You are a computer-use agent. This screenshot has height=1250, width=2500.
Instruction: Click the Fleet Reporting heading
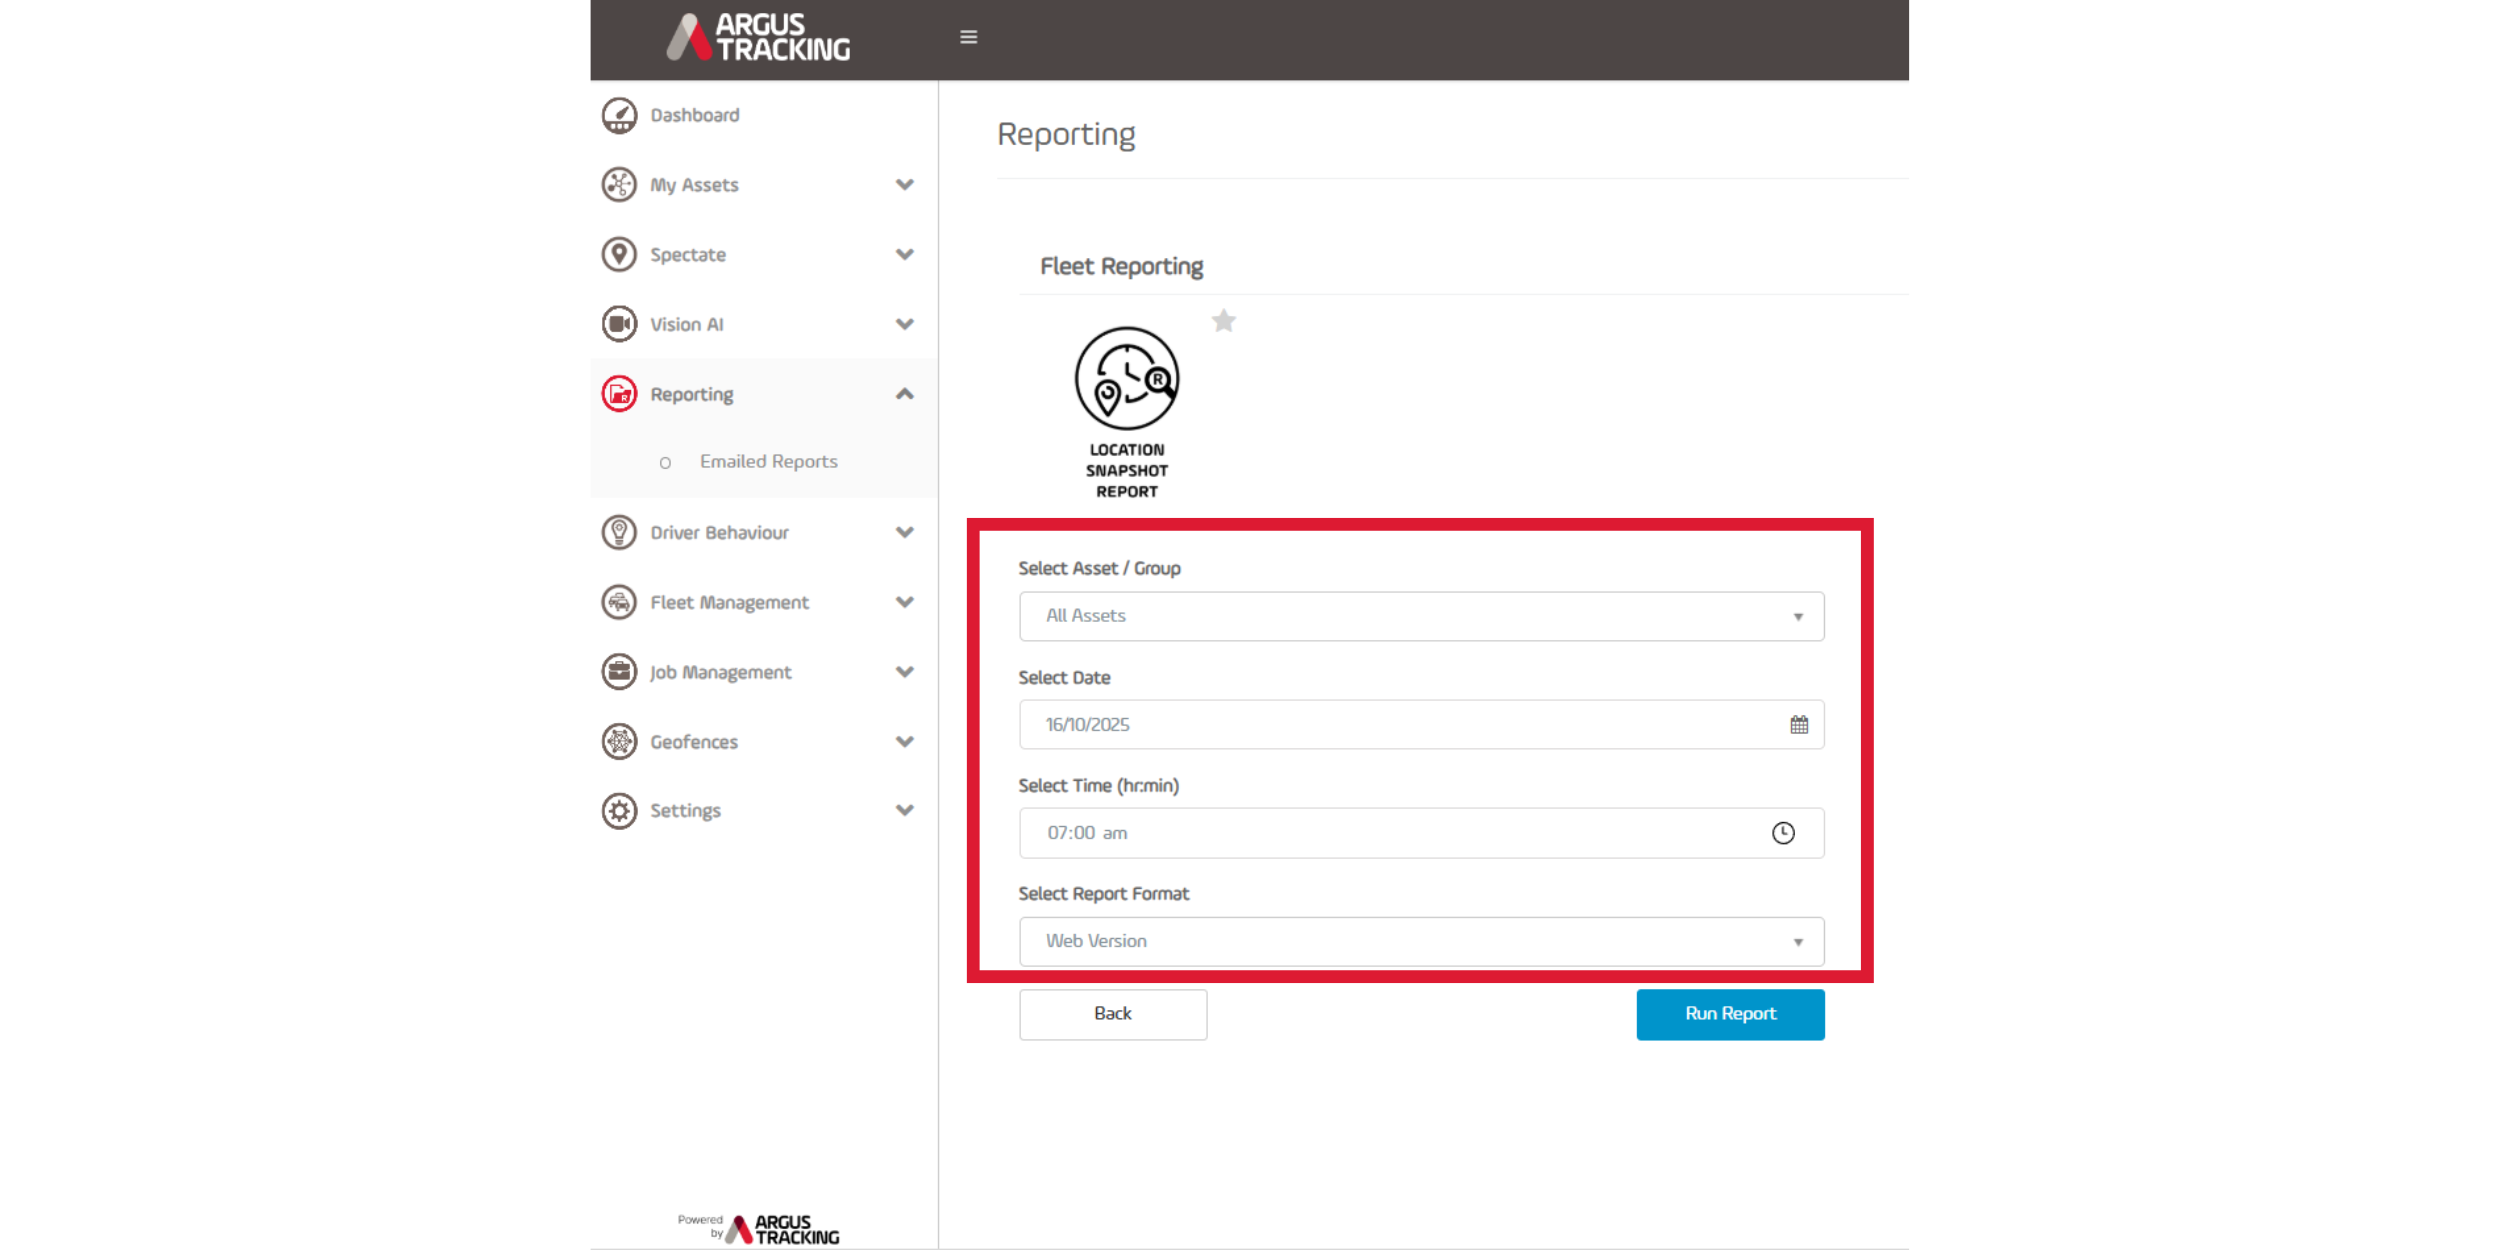click(x=1121, y=266)
